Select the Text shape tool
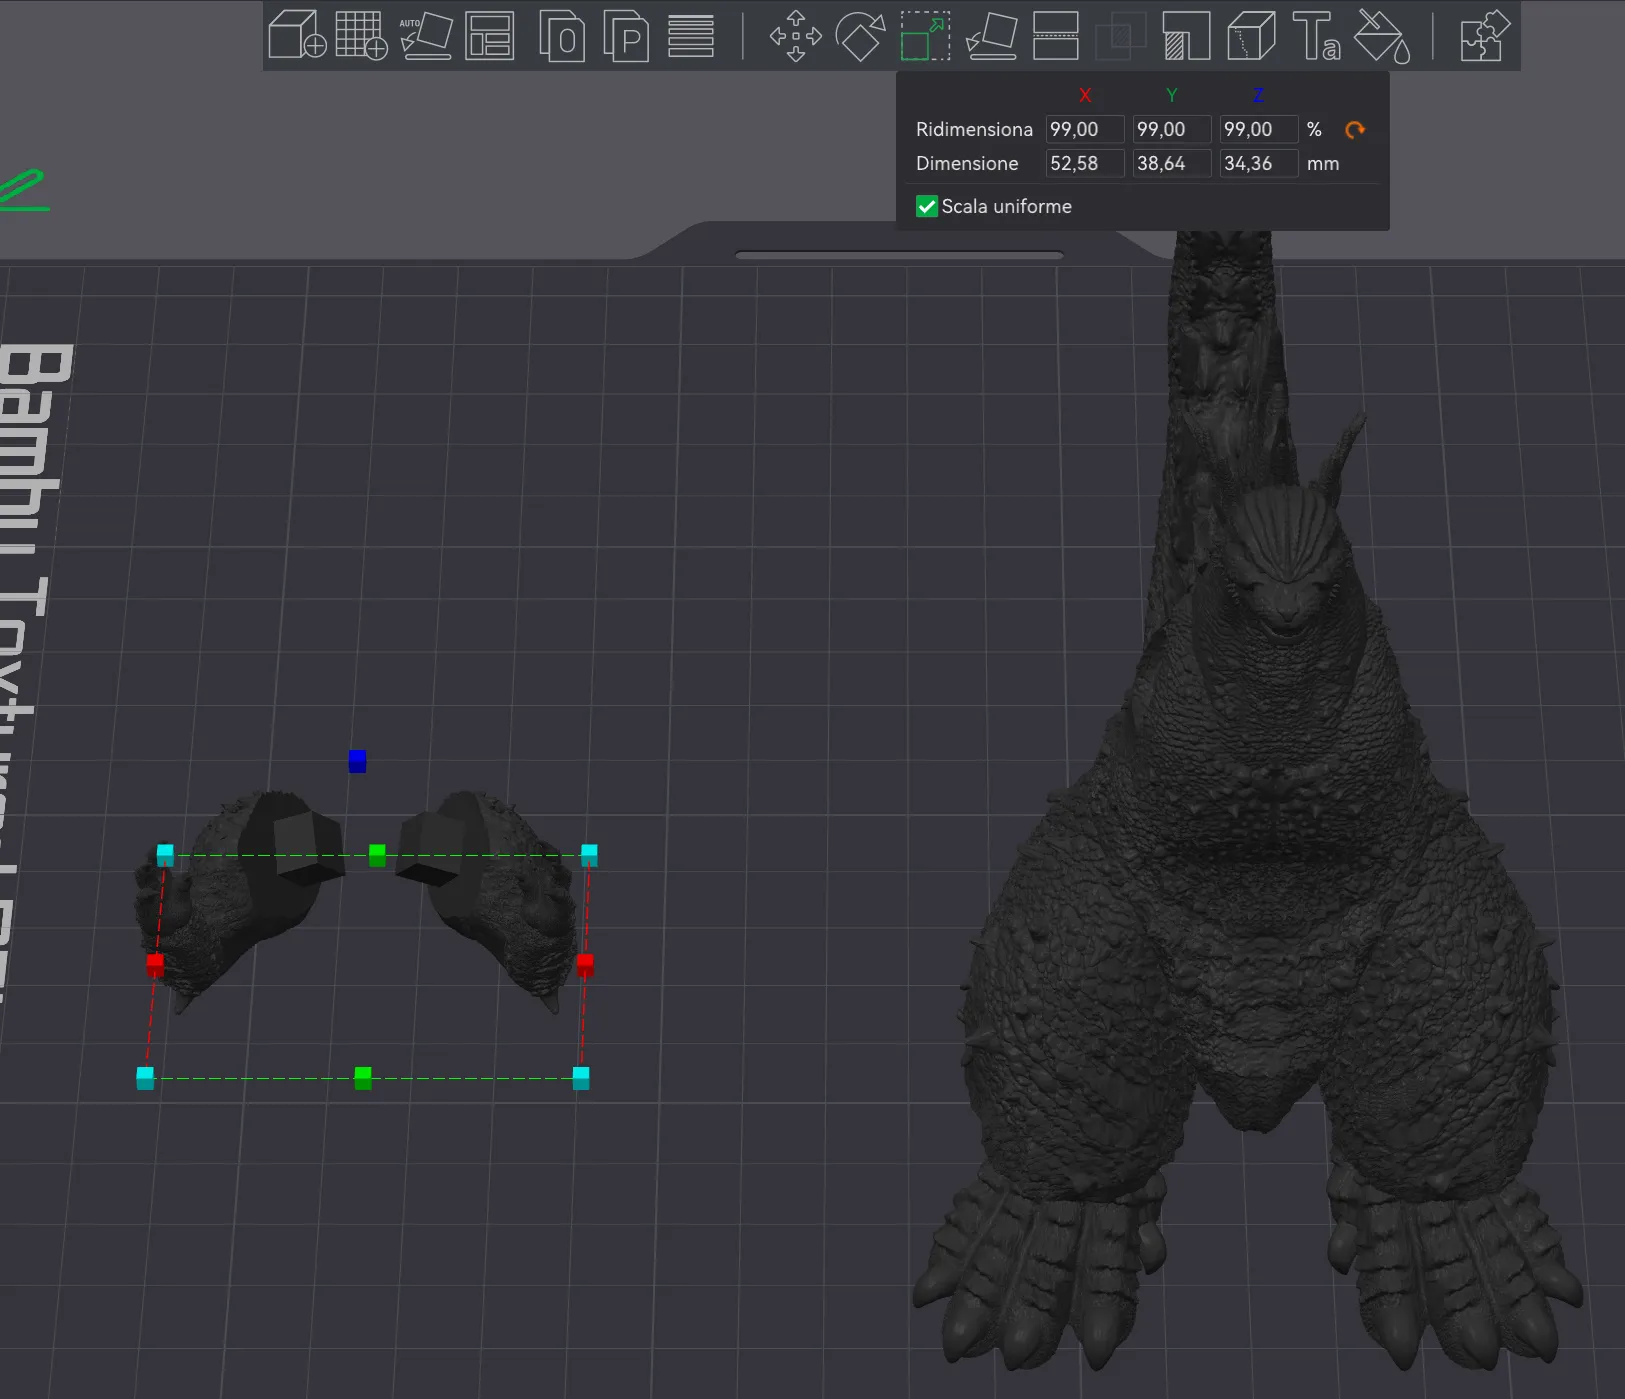Screen dimensions: 1625x1399 (x=1316, y=36)
